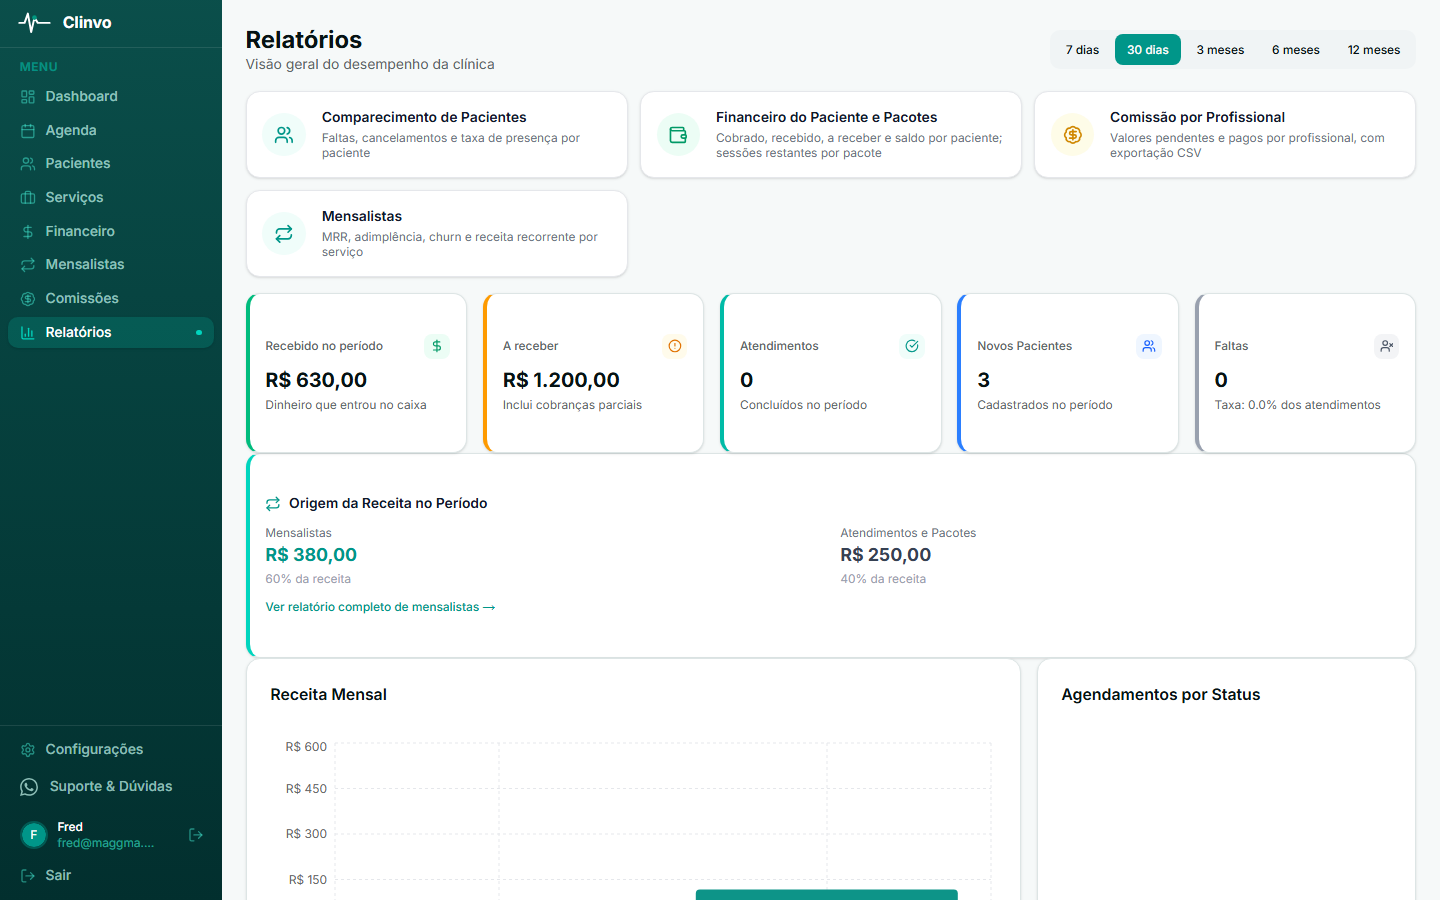Click the Receita Mensal chart heading
The width and height of the screenshot is (1440, 900).
(328, 695)
